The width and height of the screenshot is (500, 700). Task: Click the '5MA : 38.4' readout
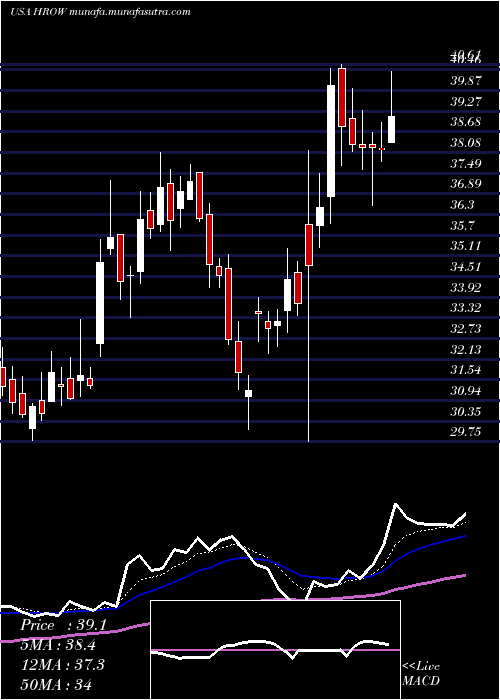coord(58,645)
